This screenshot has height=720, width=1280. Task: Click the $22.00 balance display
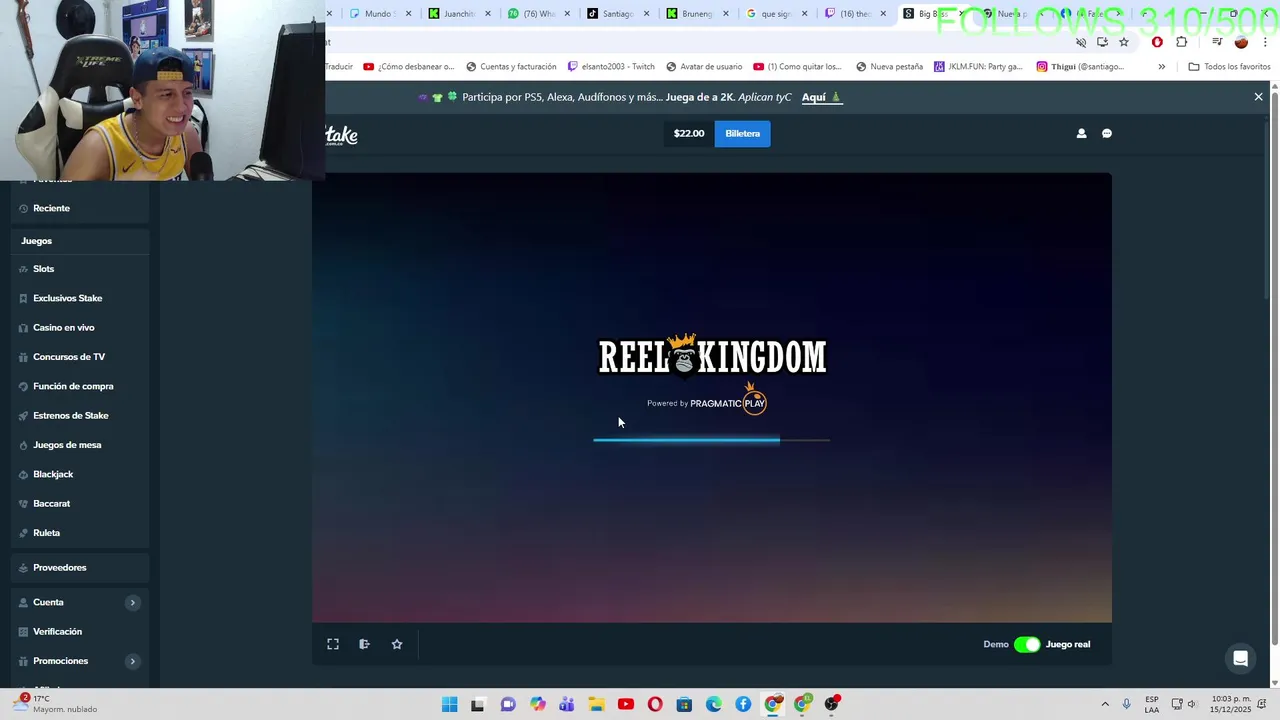689,133
